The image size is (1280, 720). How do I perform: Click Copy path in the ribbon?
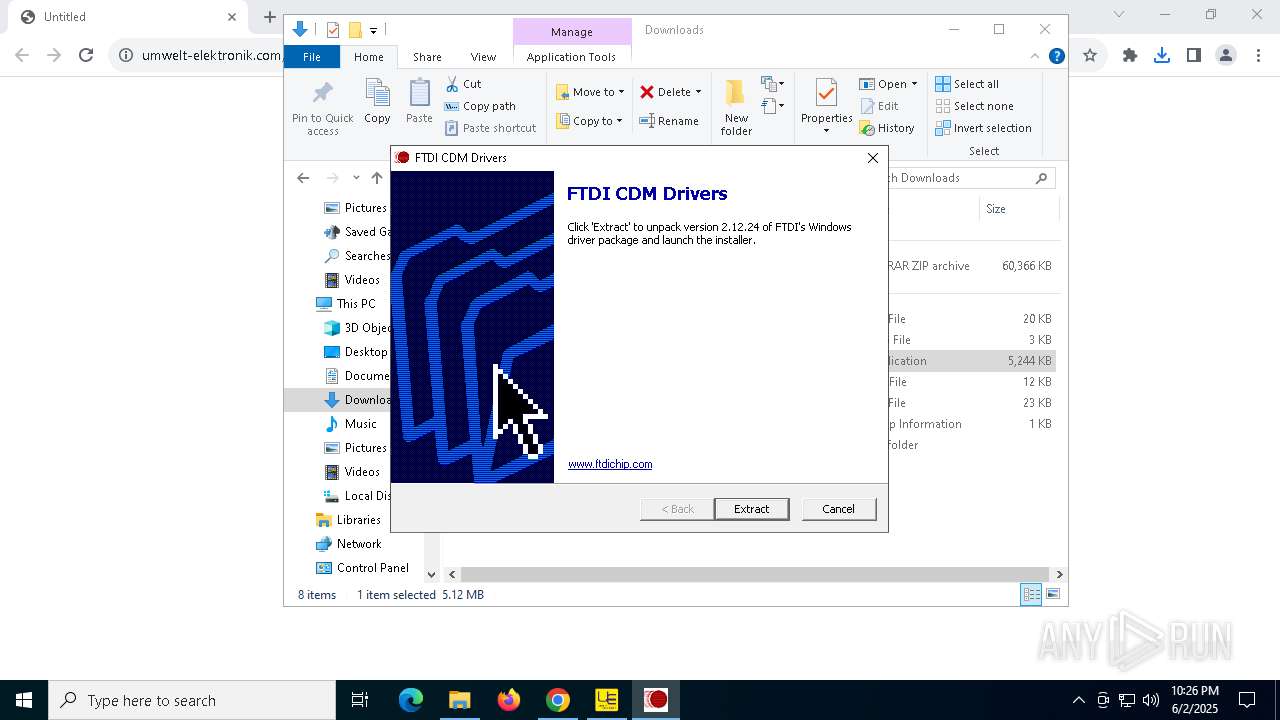tap(481, 106)
